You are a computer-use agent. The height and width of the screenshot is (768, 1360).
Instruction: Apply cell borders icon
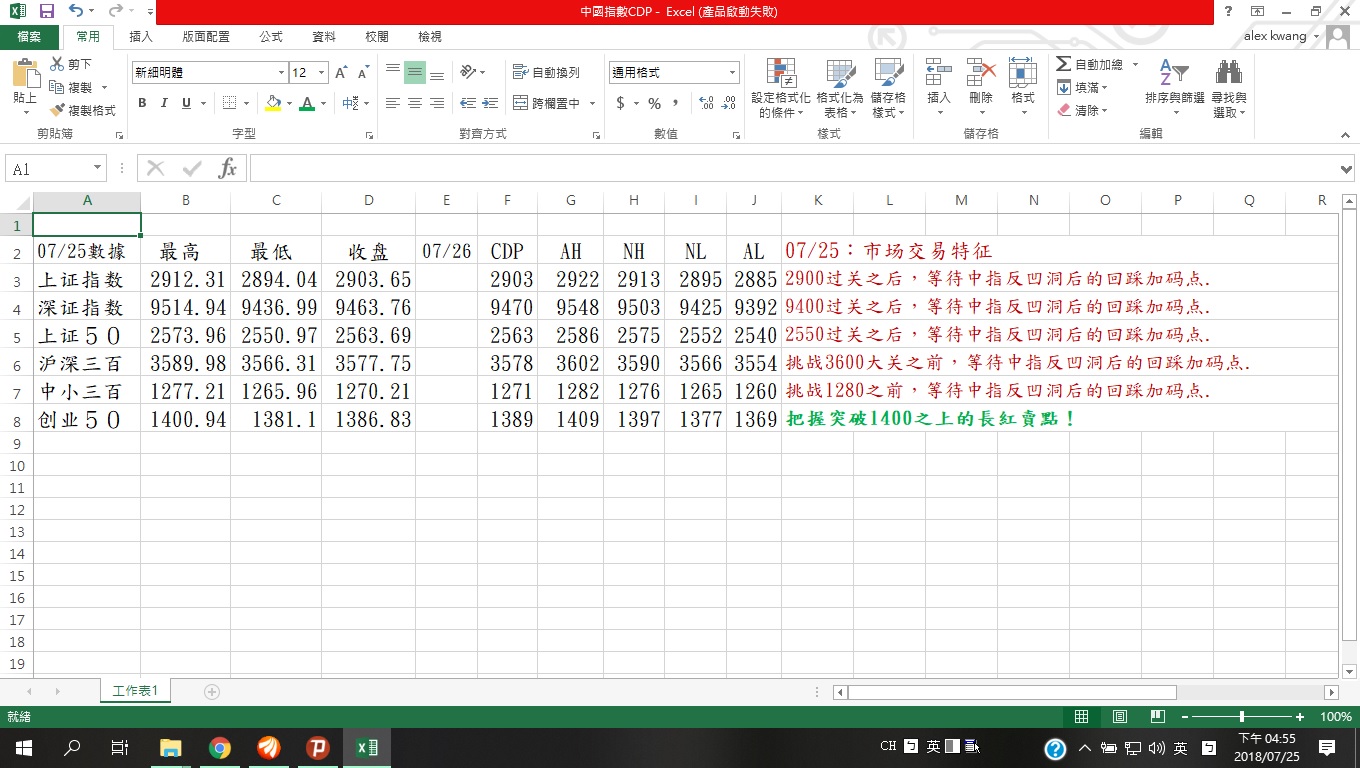tap(229, 103)
